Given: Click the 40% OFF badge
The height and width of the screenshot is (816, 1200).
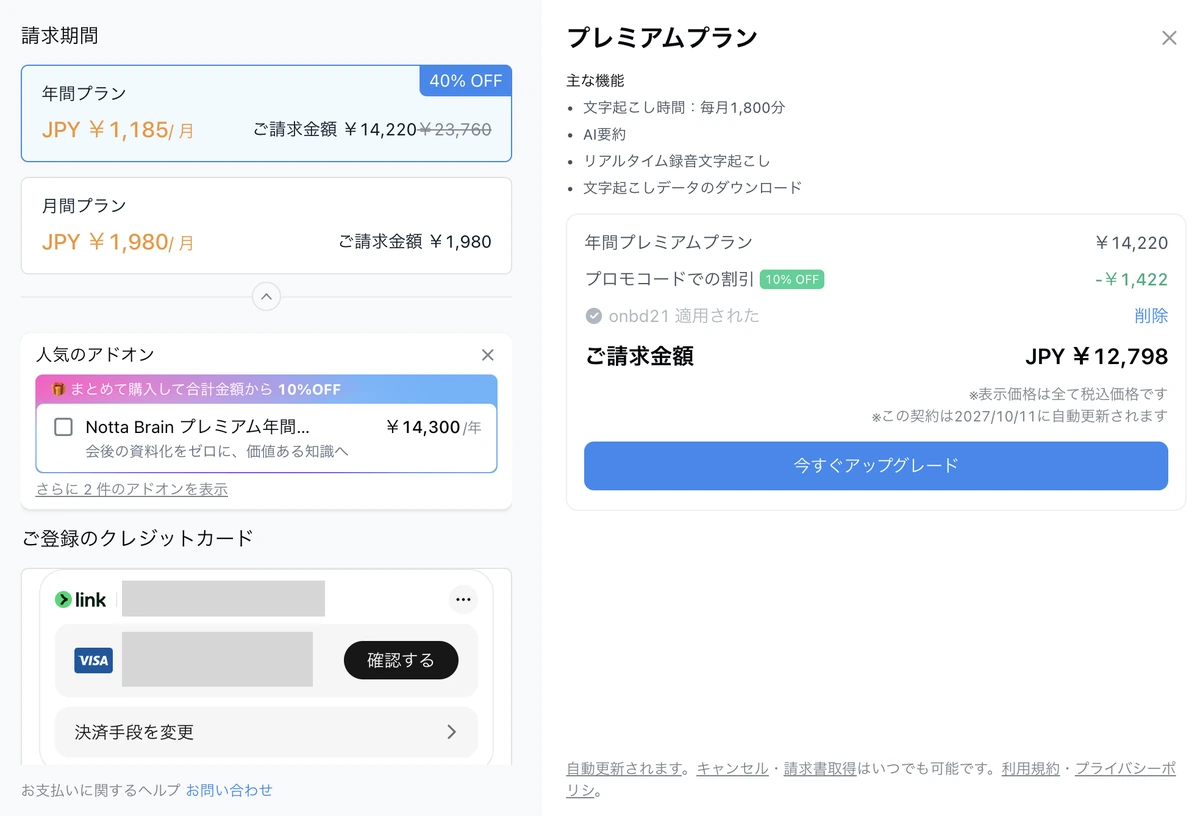Looking at the screenshot, I should pos(466,81).
